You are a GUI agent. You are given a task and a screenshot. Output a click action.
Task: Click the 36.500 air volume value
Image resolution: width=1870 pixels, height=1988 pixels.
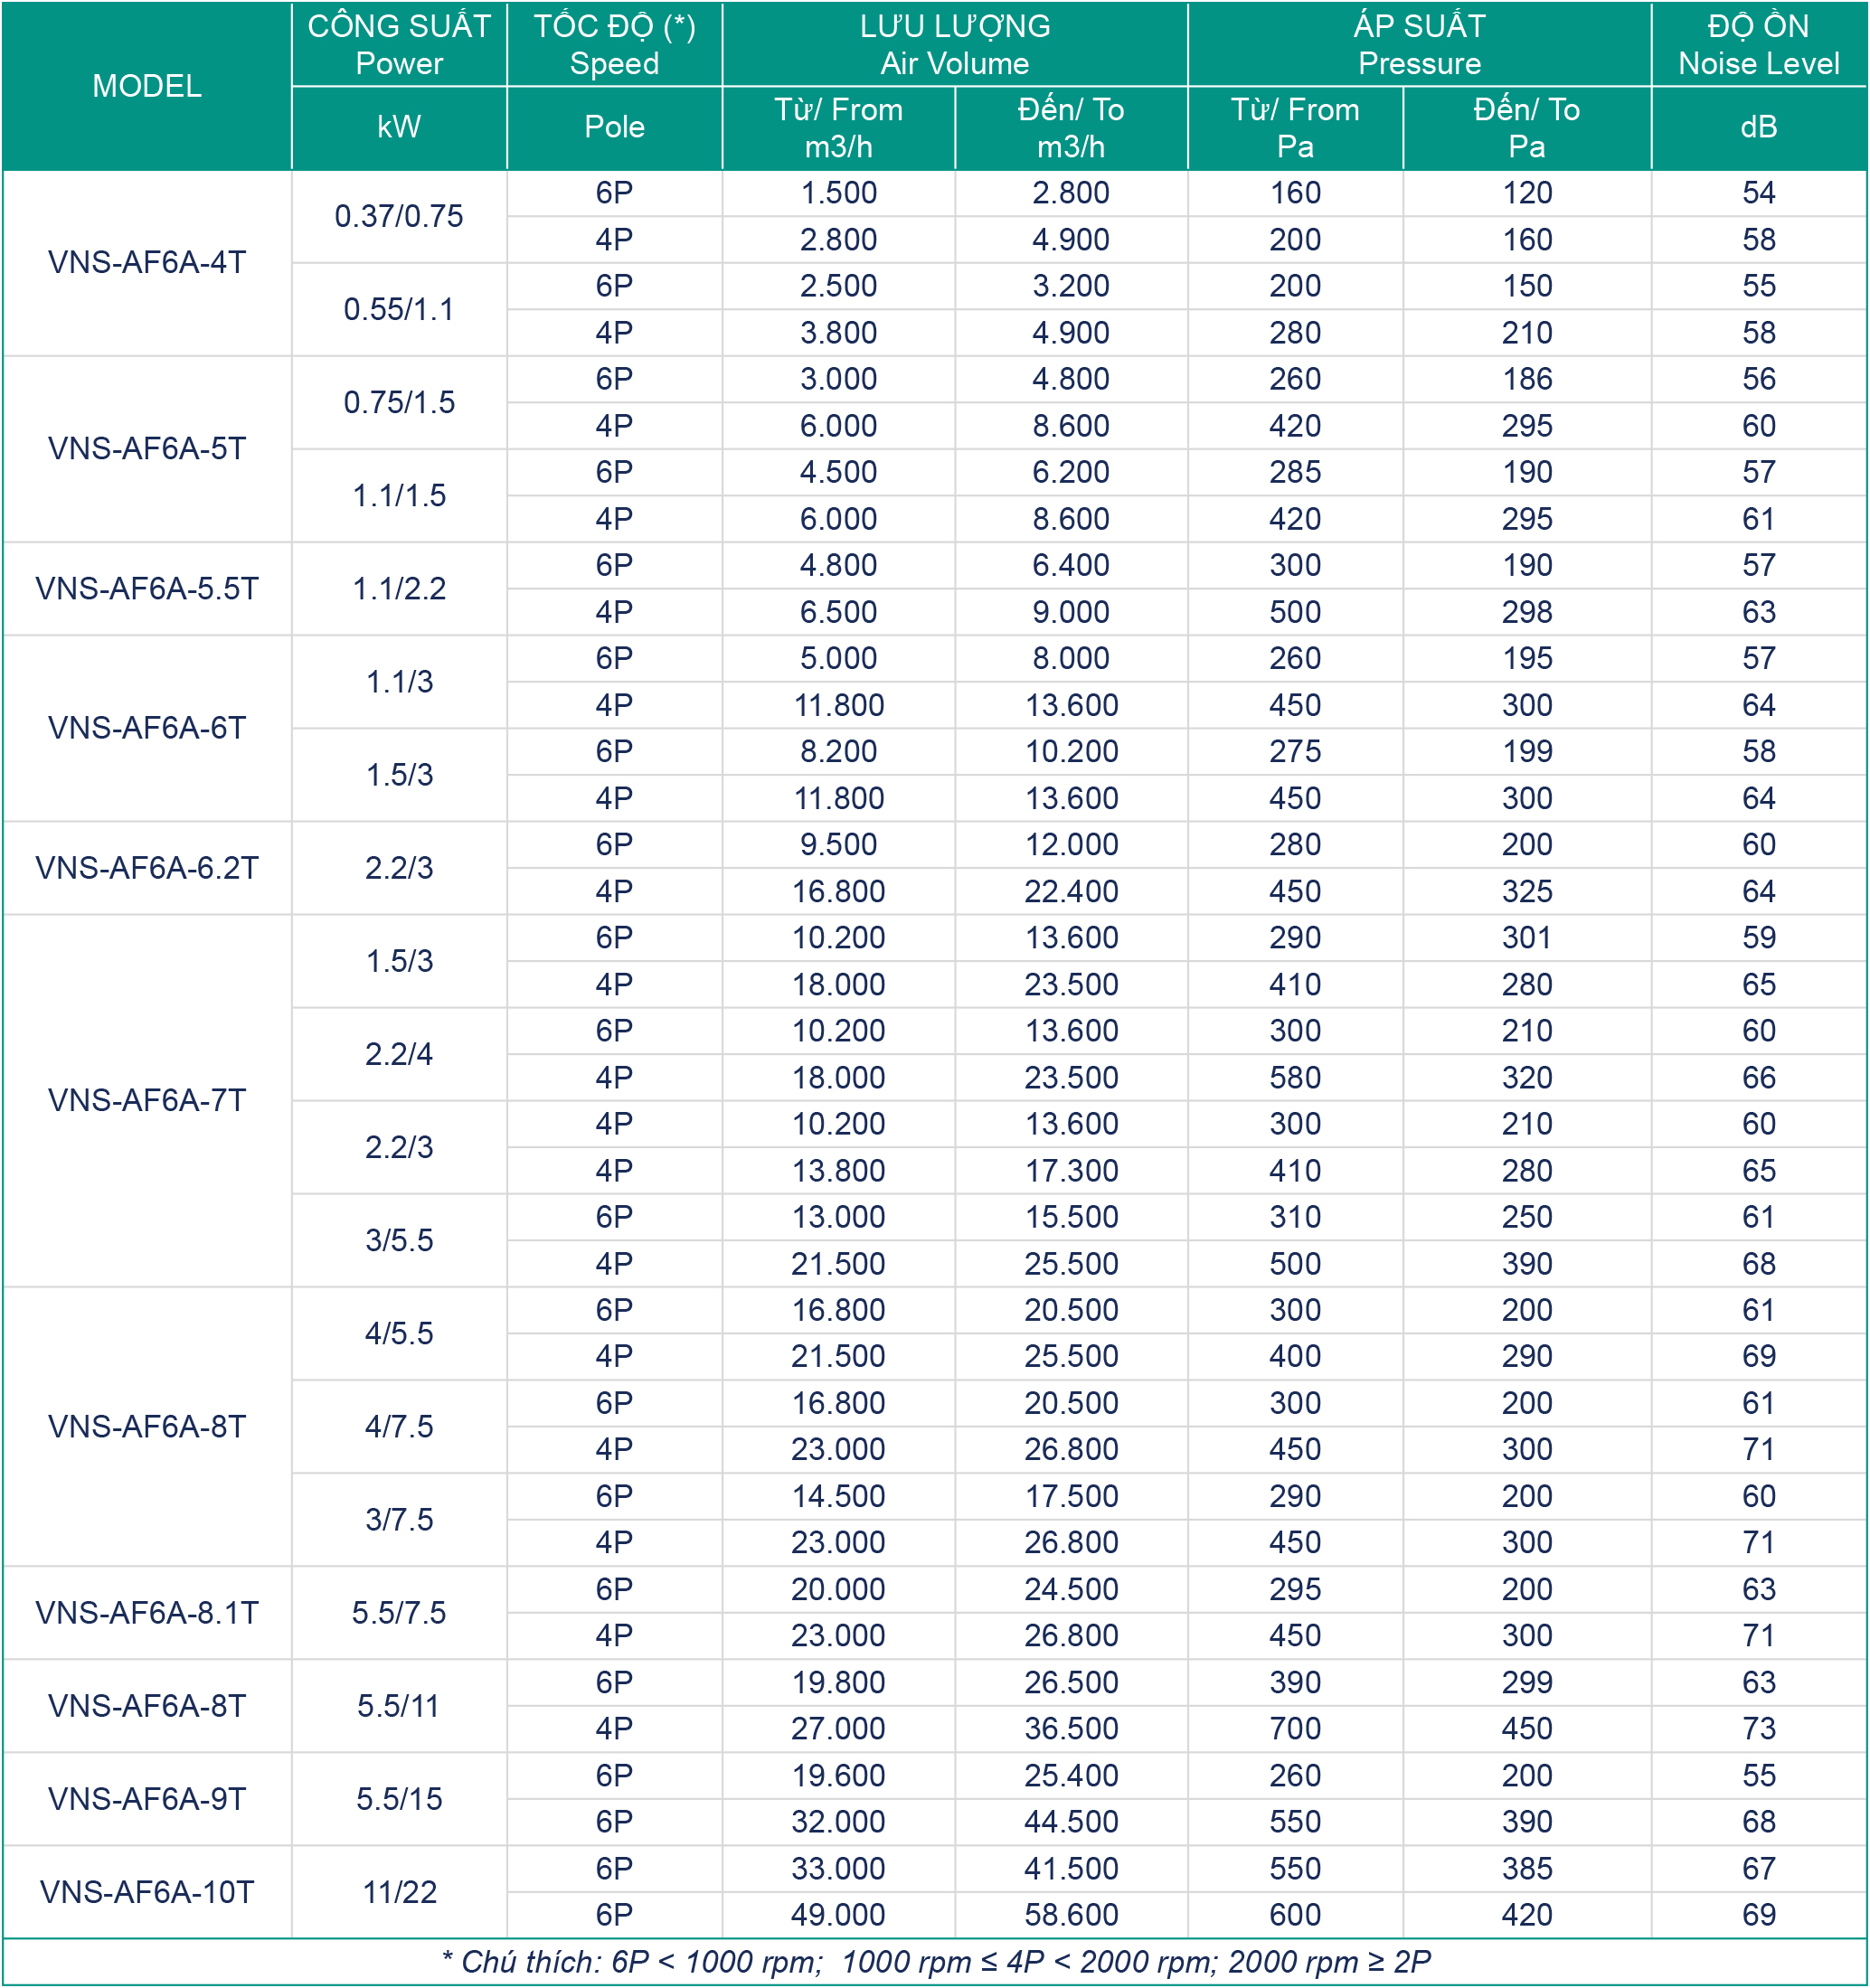(x=1071, y=1729)
